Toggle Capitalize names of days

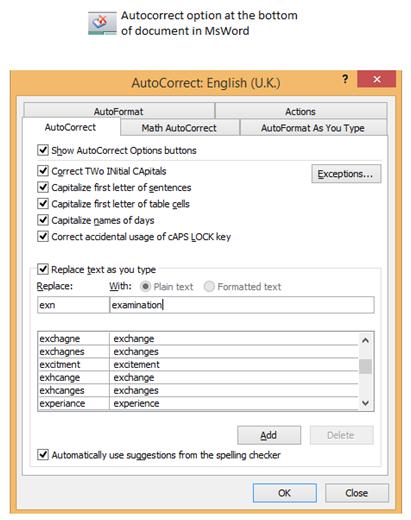43,220
